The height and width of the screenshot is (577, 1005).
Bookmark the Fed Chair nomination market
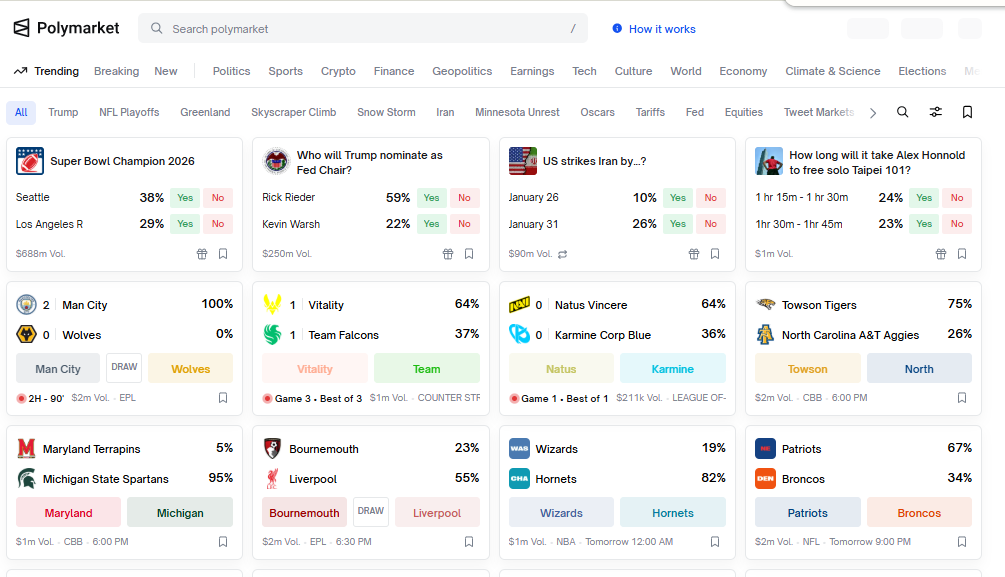(469, 254)
